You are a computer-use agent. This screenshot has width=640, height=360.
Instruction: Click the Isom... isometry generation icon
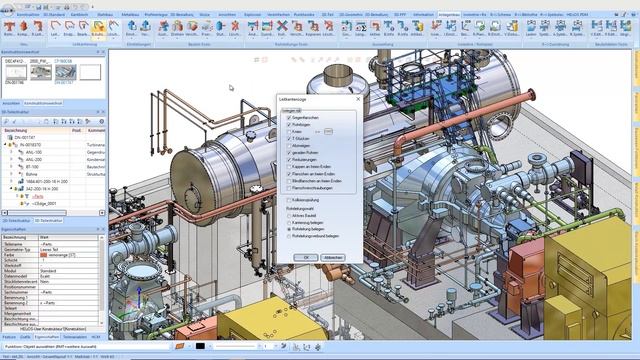436,27
